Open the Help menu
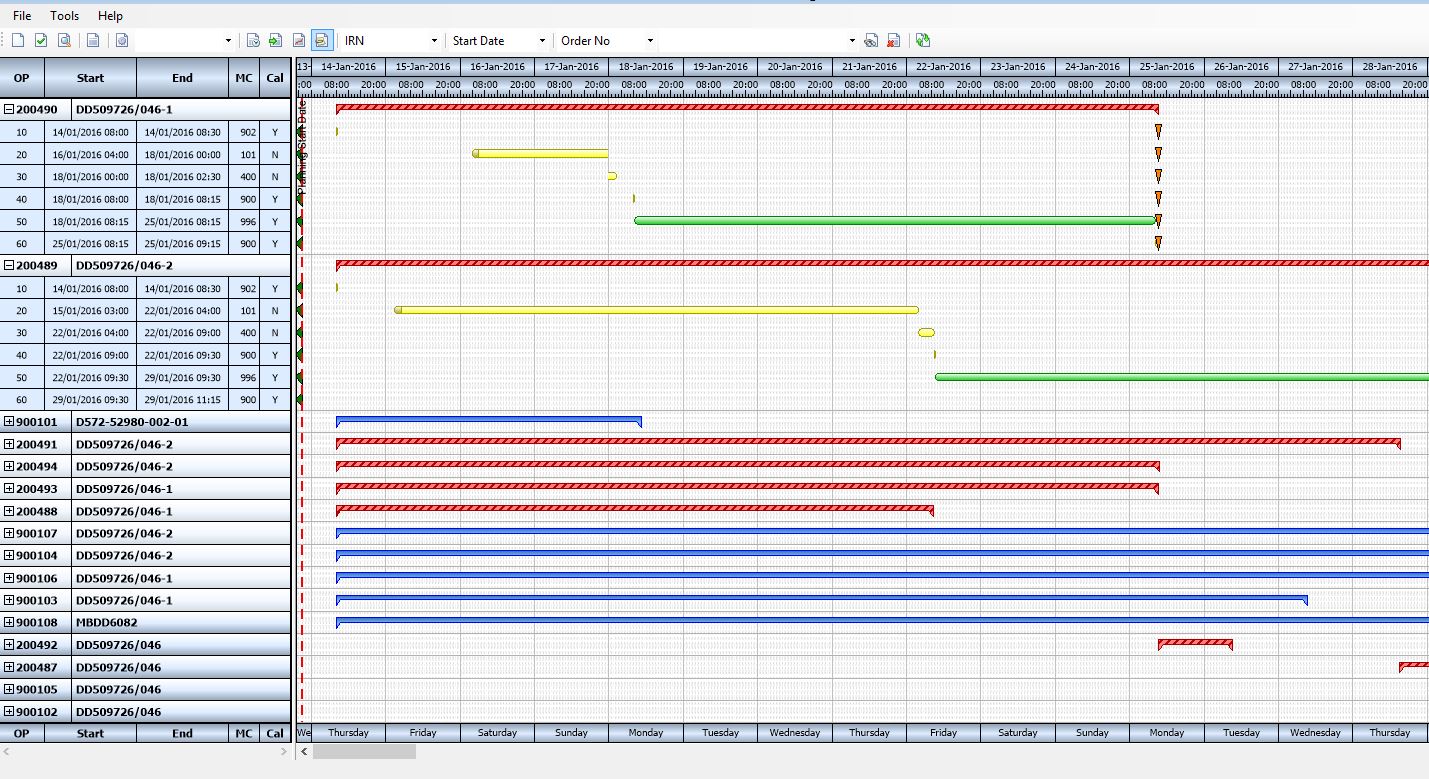This screenshot has width=1429, height=779. [x=110, y=15]
